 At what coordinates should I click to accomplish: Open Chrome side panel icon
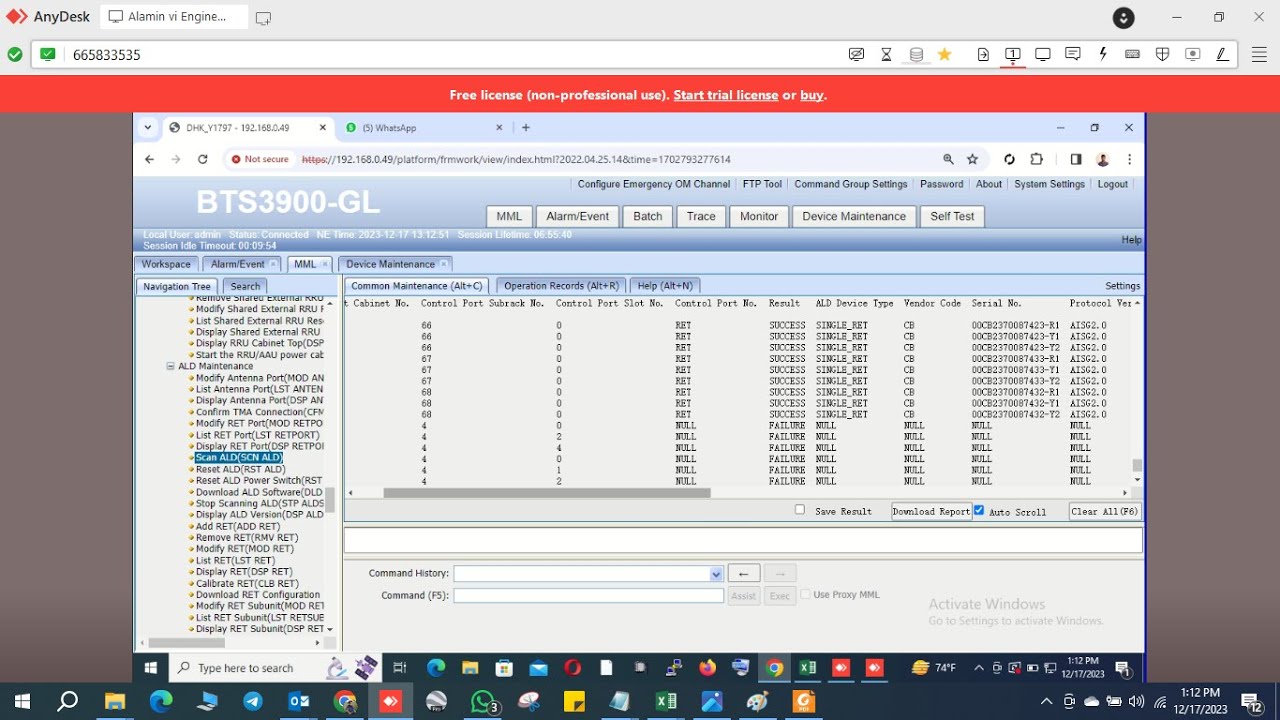point(1076,159)
